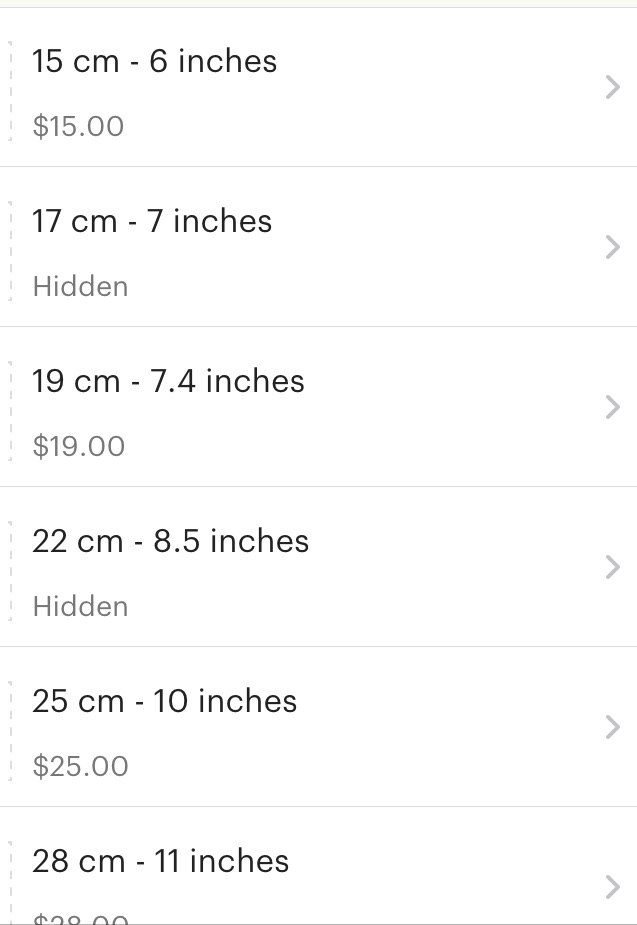Viewport: 637px width, 925px height.
Task: Click drag handle beside 22 cm row
Action: pos(10,570)
